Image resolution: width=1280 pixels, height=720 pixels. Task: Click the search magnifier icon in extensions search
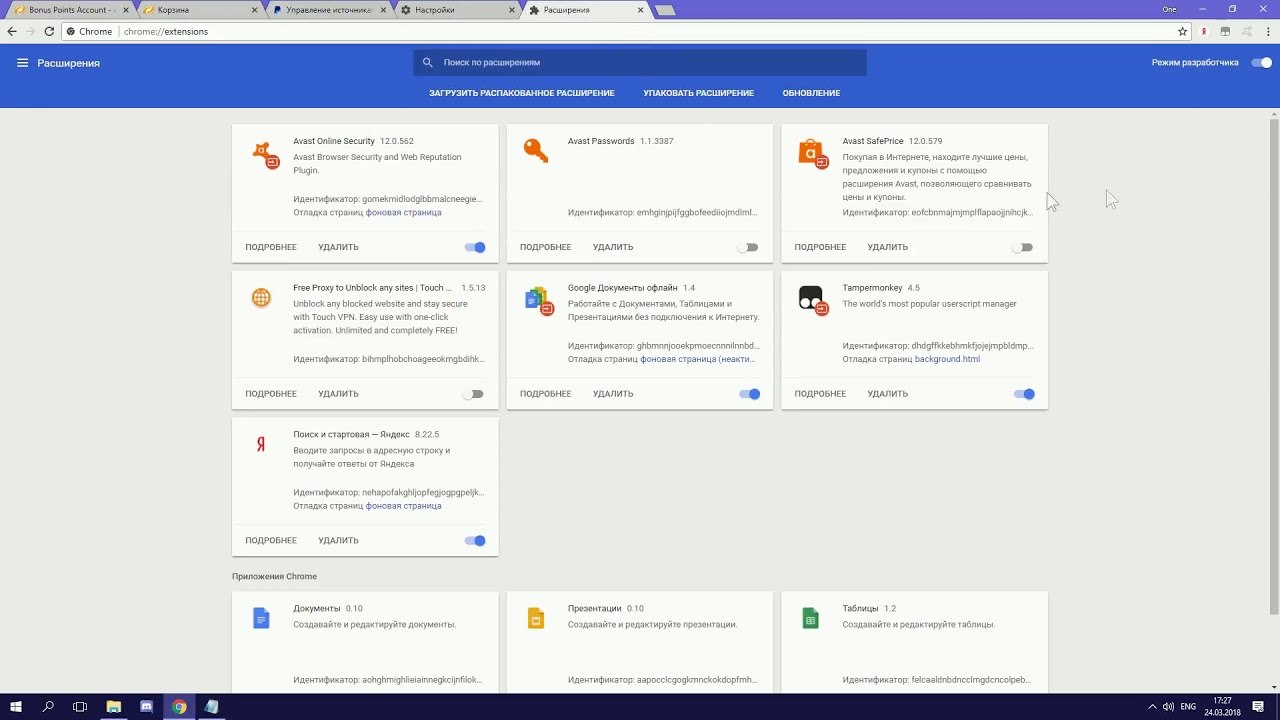click(428, 62)
